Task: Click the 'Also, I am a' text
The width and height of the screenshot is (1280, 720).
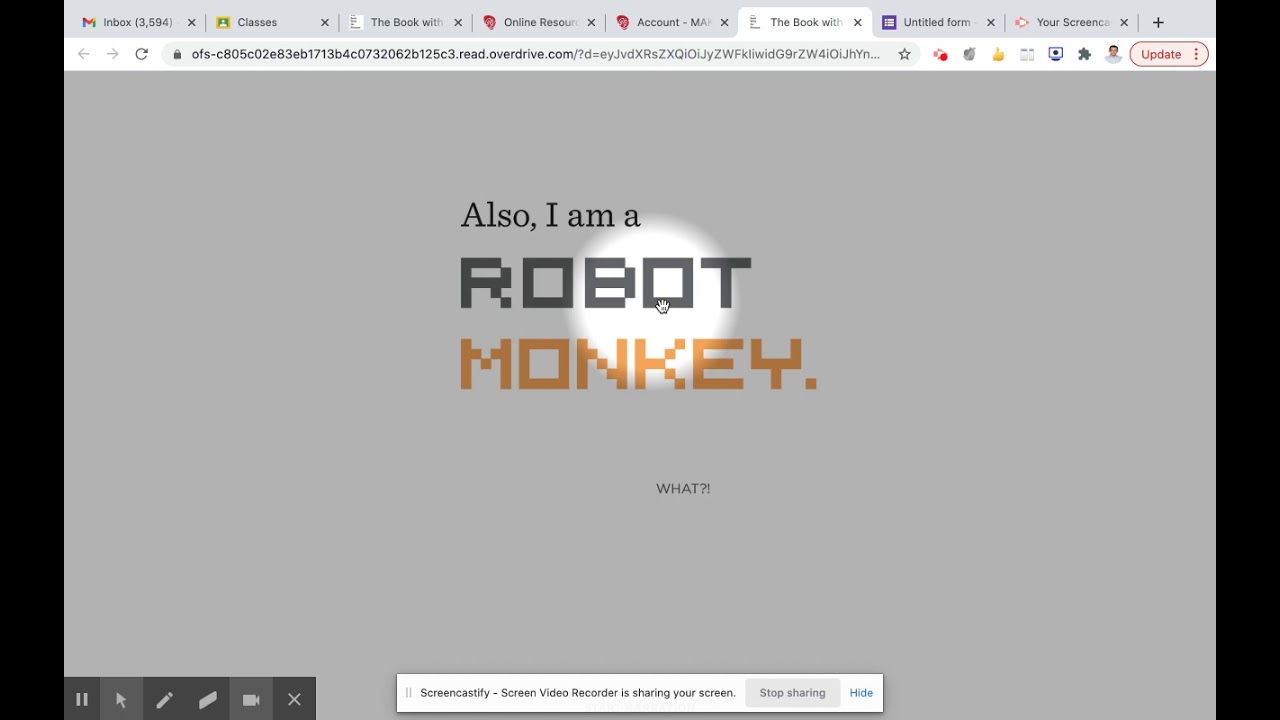Action: [550, 216]
